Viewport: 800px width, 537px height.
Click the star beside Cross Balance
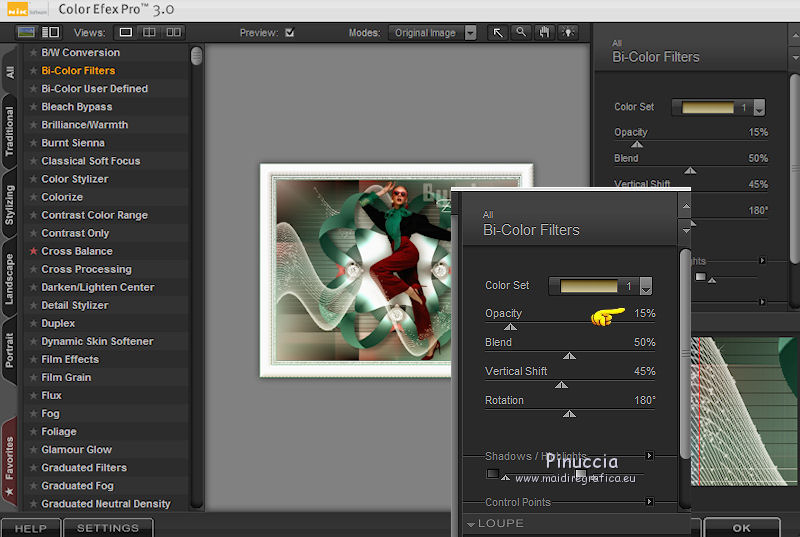tap(33, 251)
